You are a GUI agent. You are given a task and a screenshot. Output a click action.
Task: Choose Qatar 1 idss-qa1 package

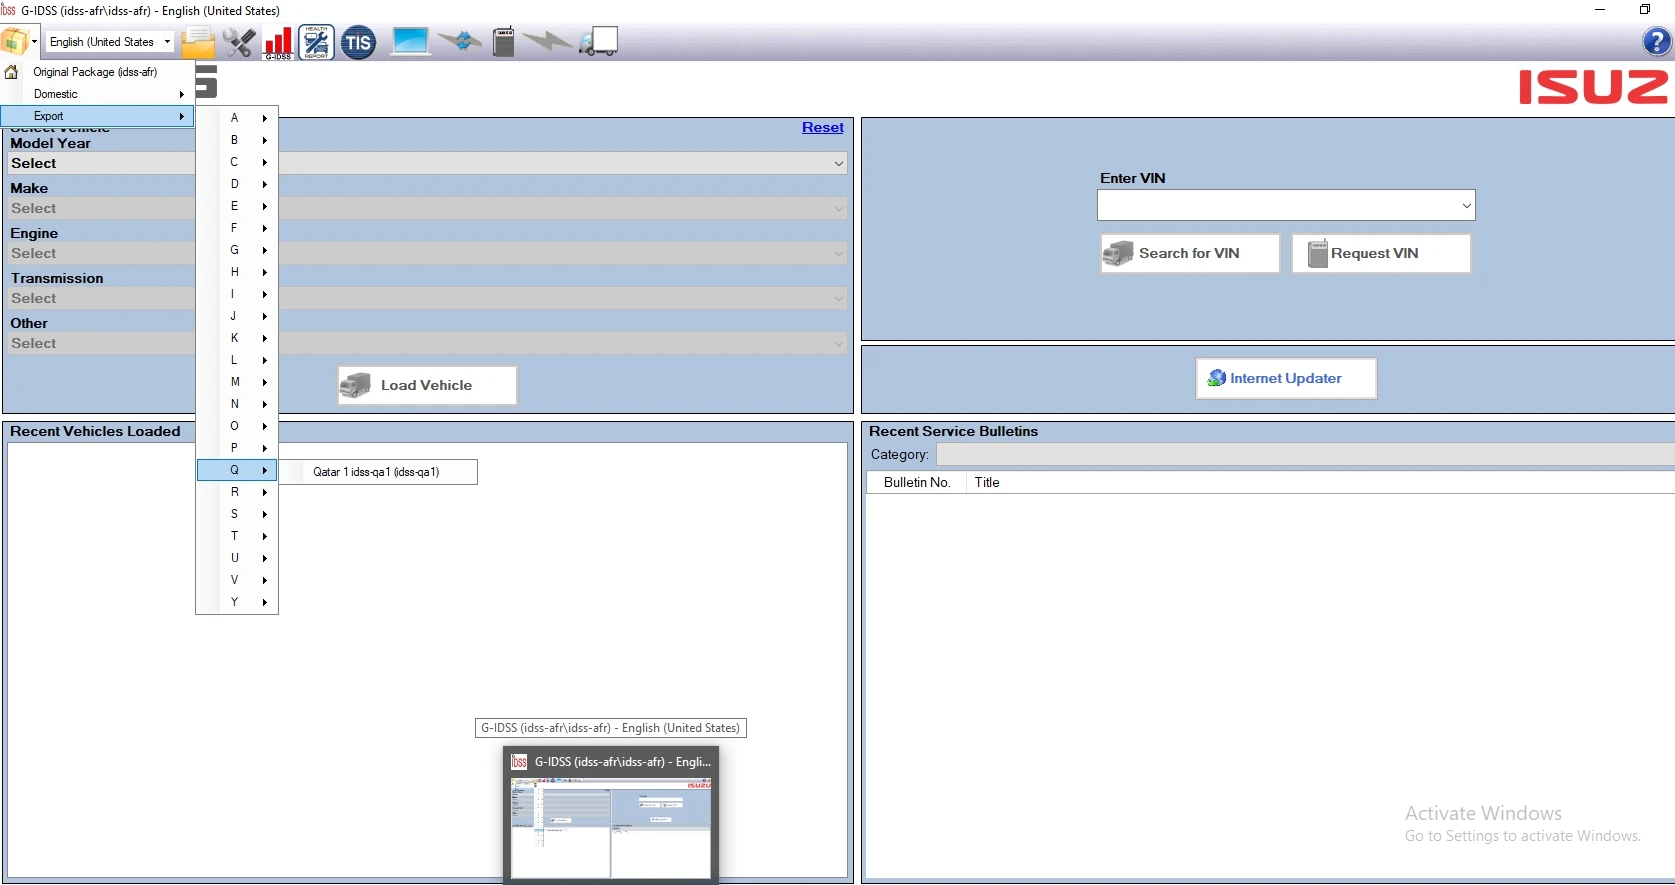click(377, 472)
